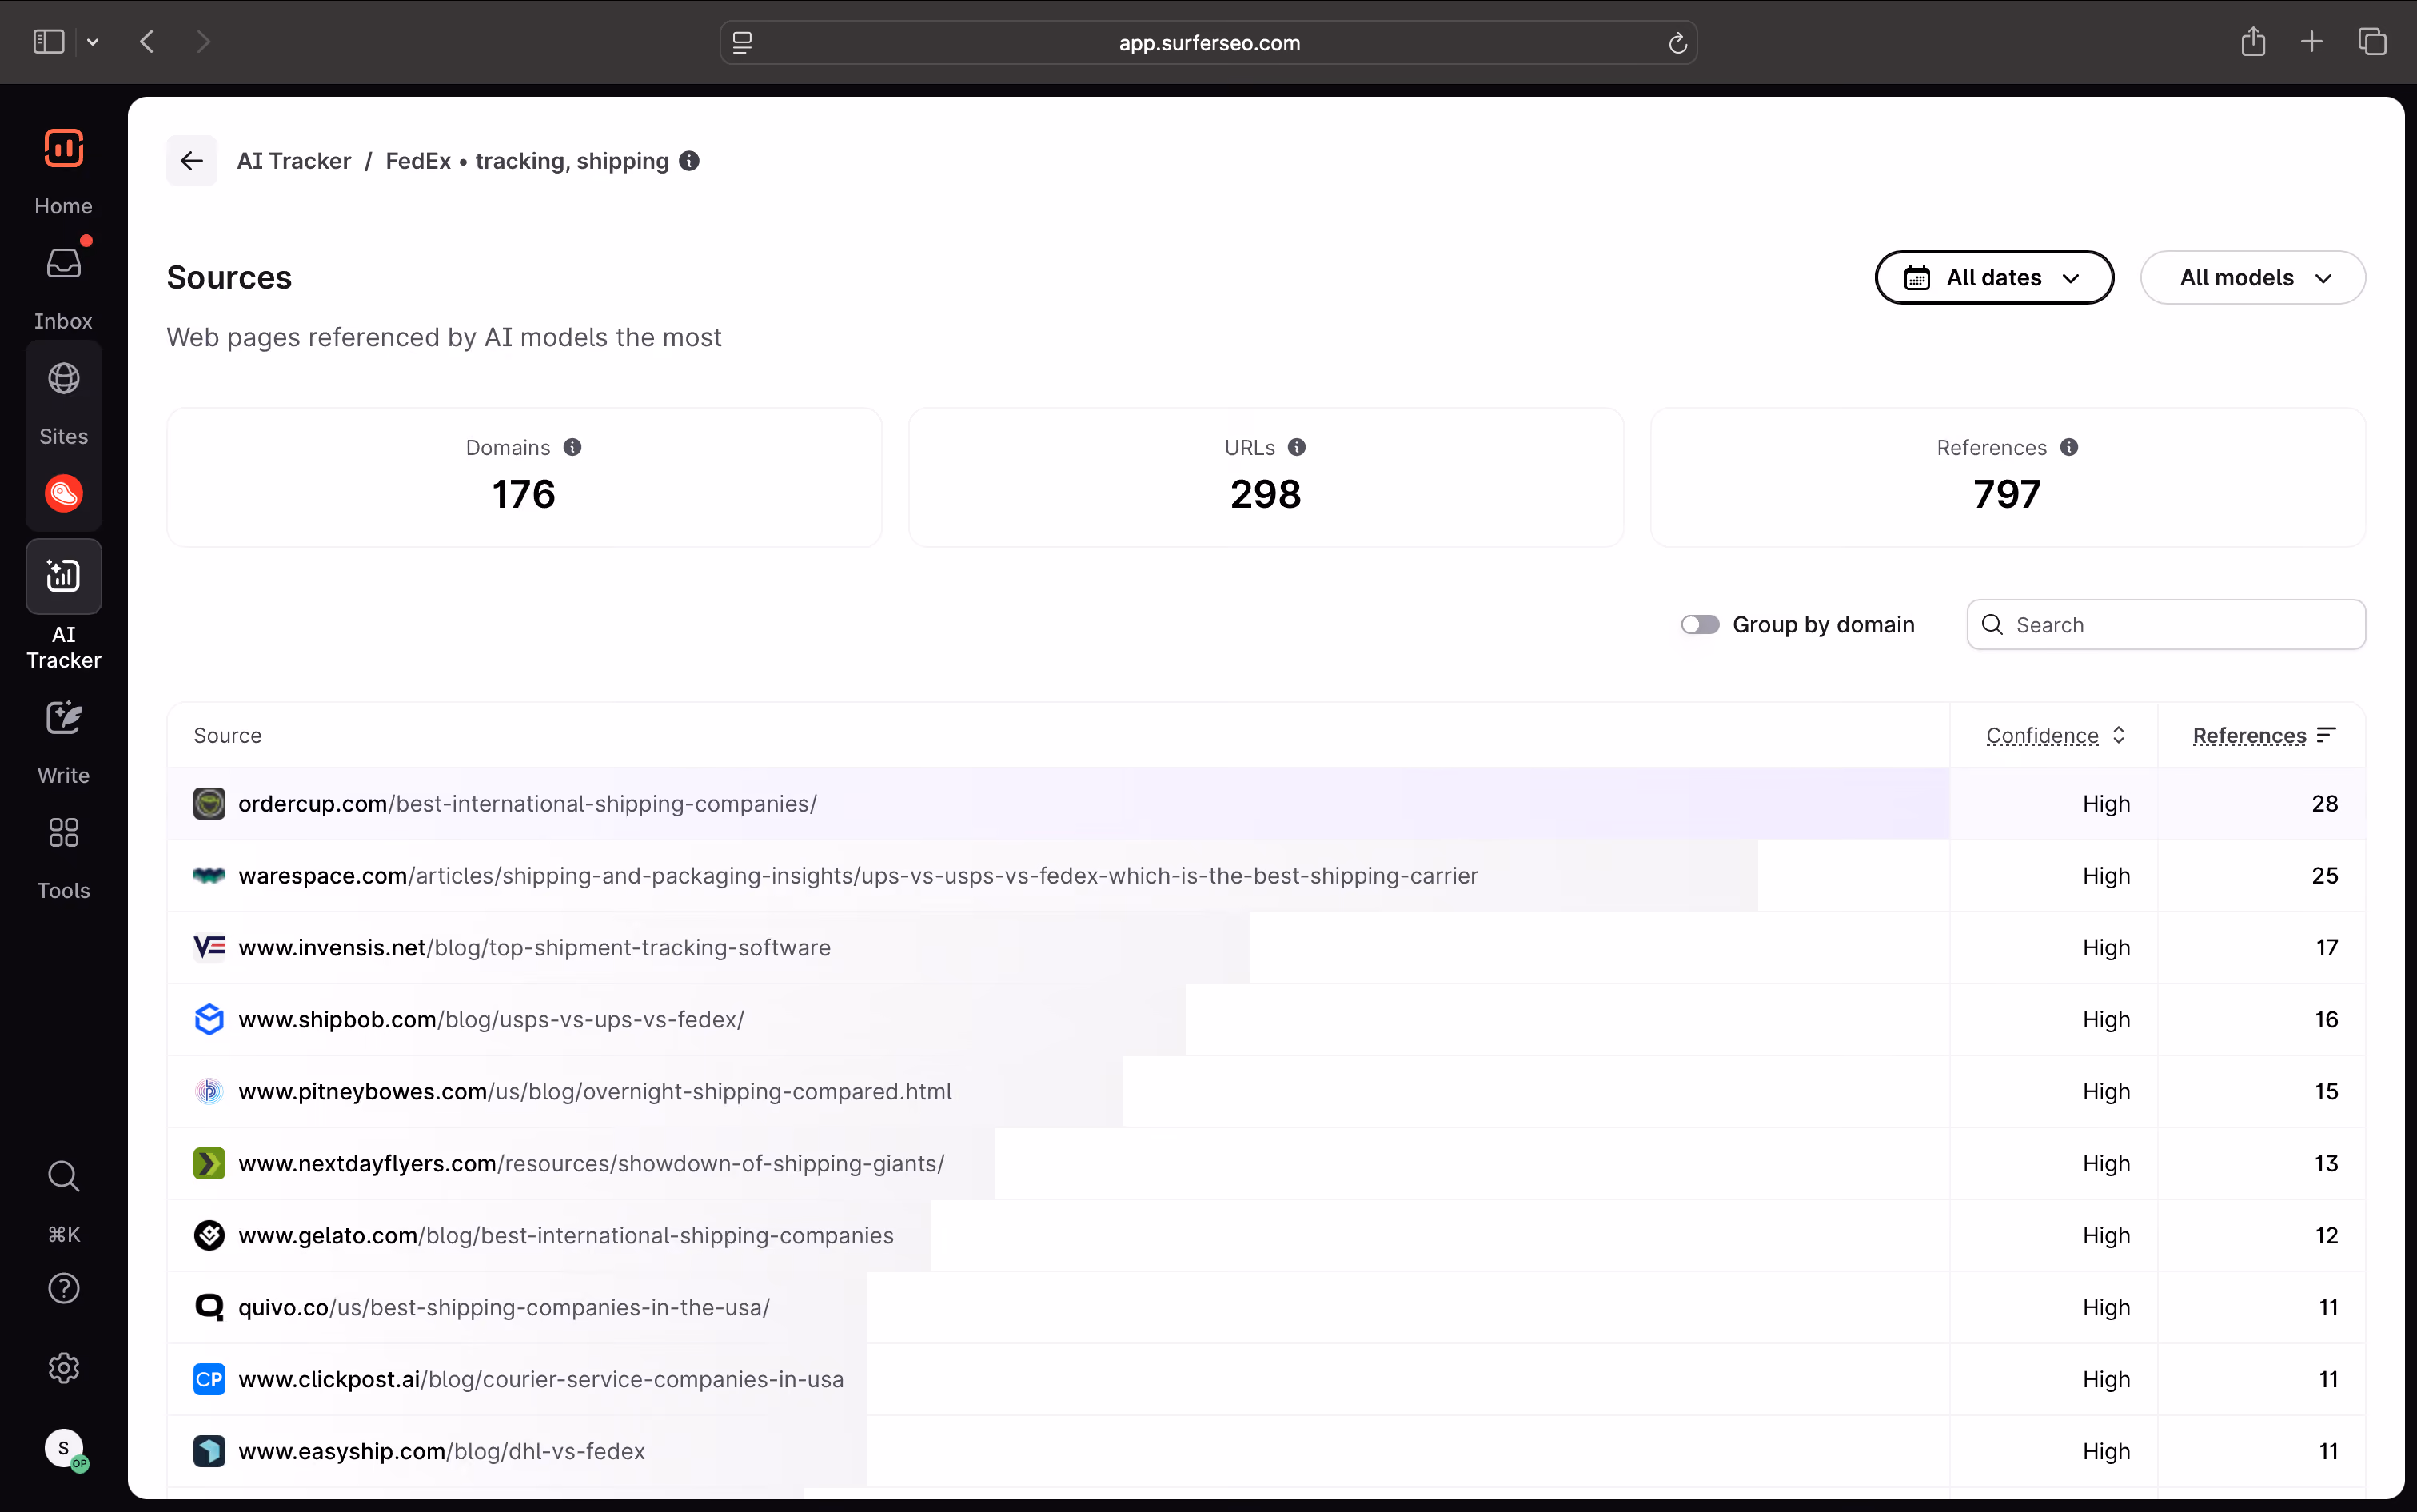Click the page settings icon in address bar

pos(742,43)
